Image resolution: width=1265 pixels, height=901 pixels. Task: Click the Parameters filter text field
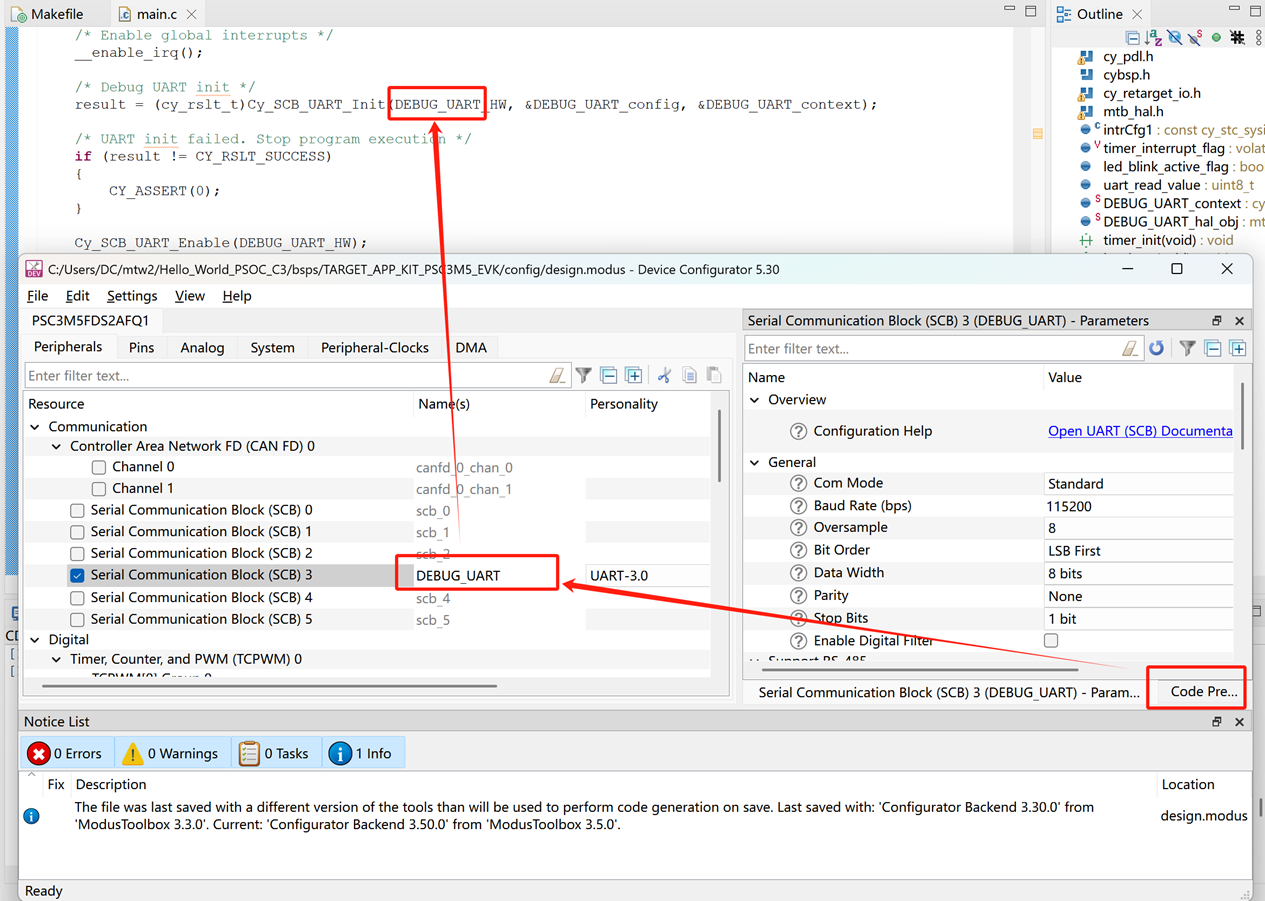(930, 348)
